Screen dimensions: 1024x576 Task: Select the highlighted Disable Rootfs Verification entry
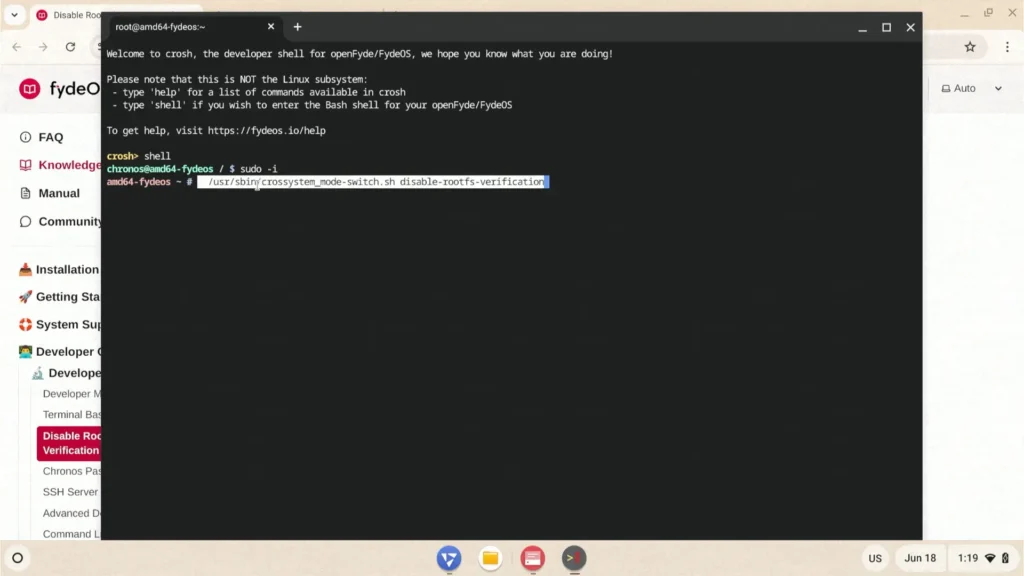[x=69, y=443]
